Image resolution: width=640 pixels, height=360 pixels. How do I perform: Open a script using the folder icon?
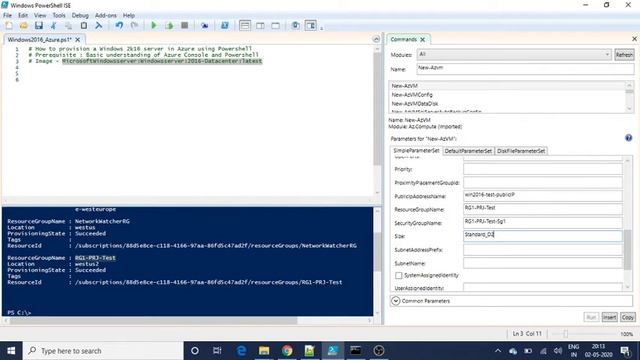click(24, 26)
